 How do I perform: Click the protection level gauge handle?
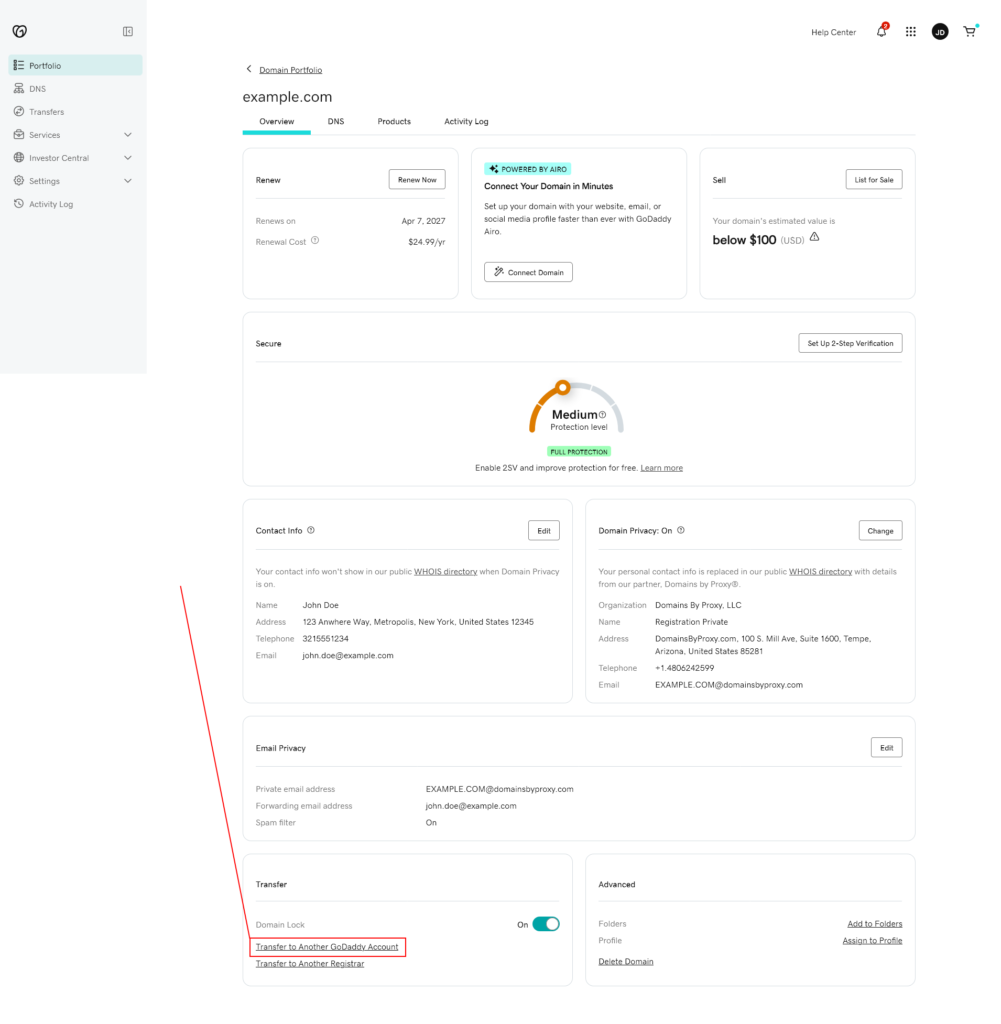(x=562, y=388)
